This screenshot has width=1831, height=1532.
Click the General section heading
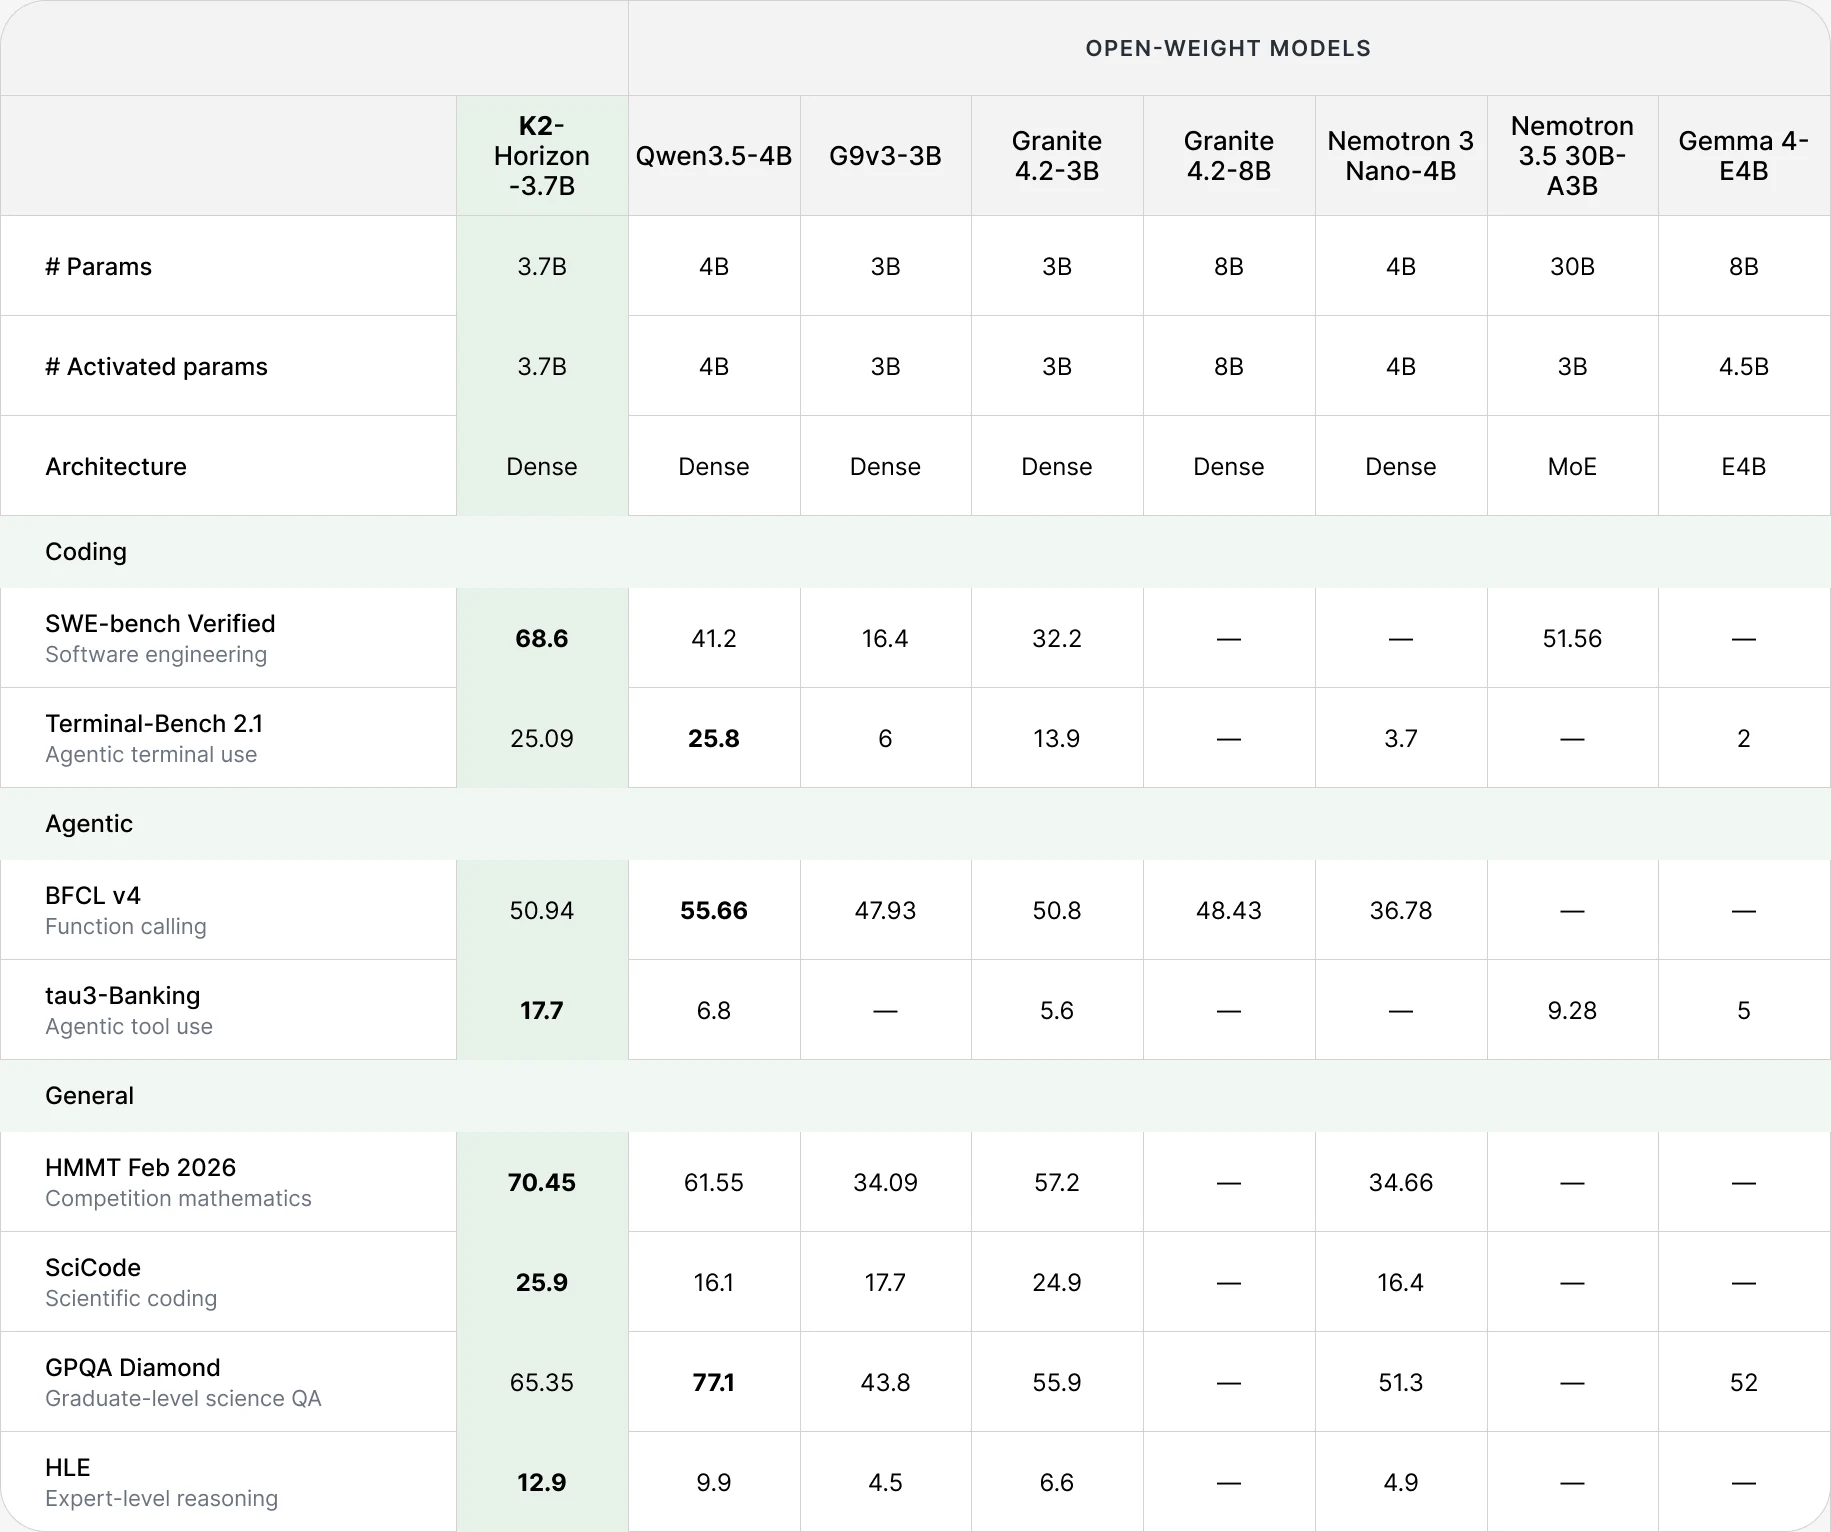(x=89, y=1096)
